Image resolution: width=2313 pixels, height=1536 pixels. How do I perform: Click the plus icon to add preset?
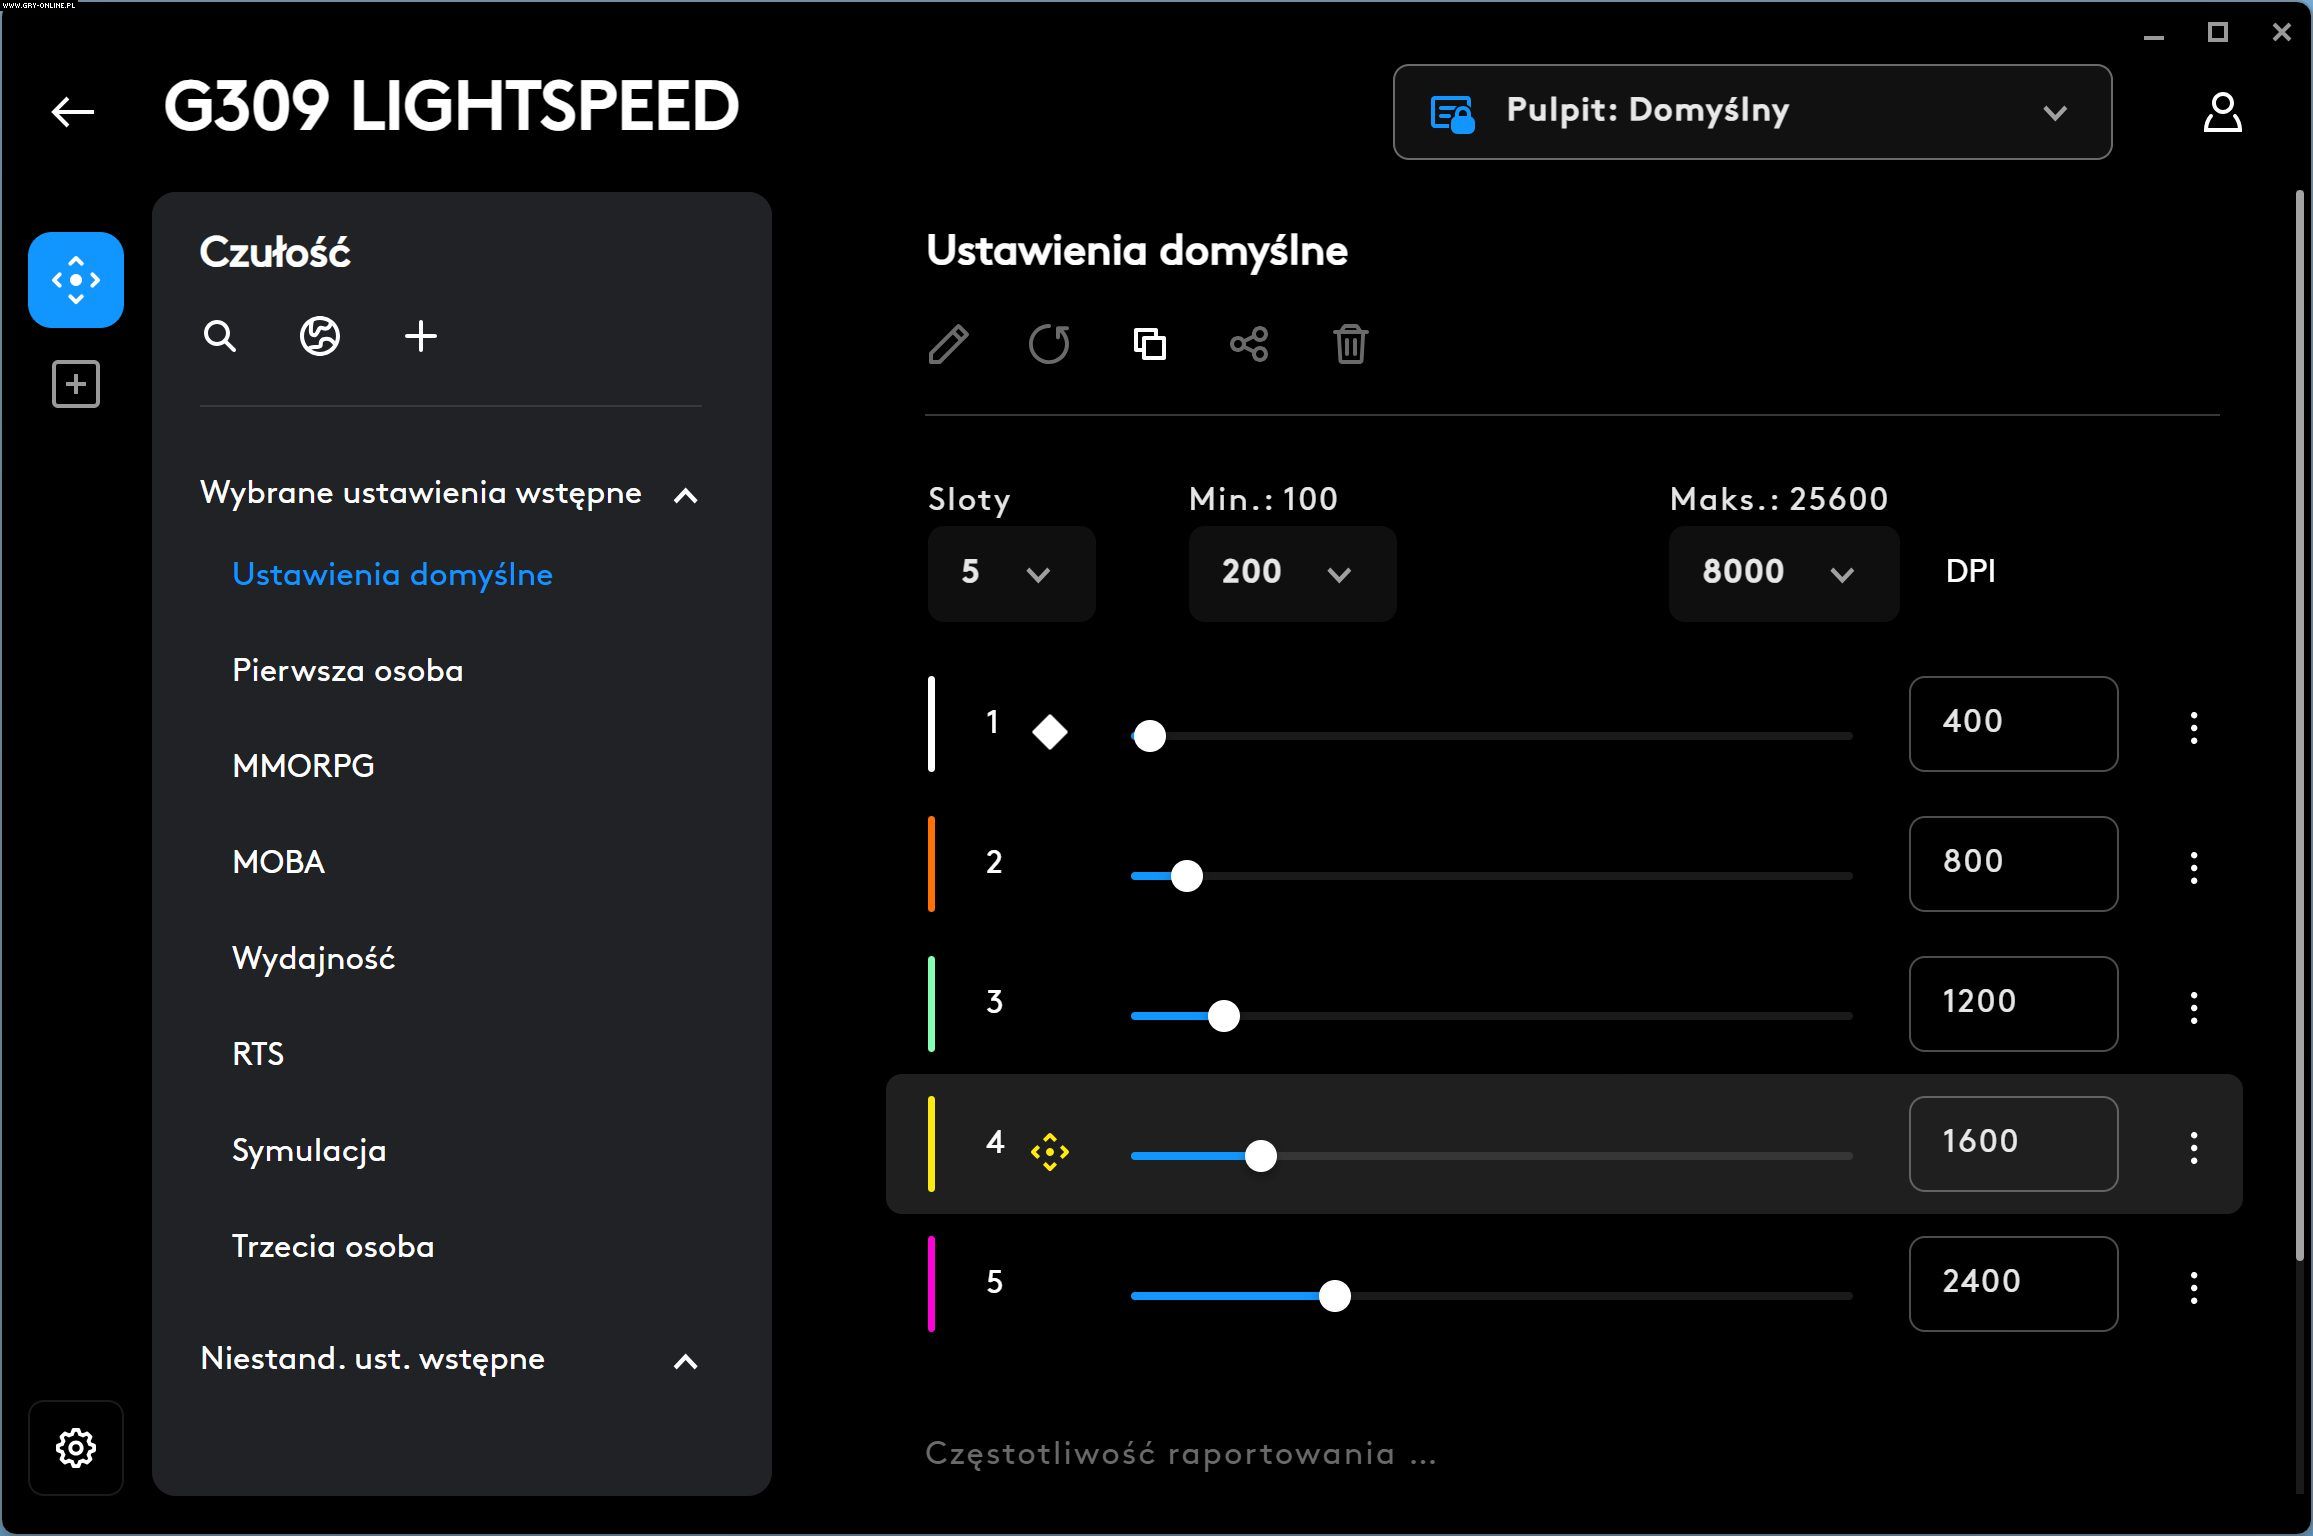point(421,337)
